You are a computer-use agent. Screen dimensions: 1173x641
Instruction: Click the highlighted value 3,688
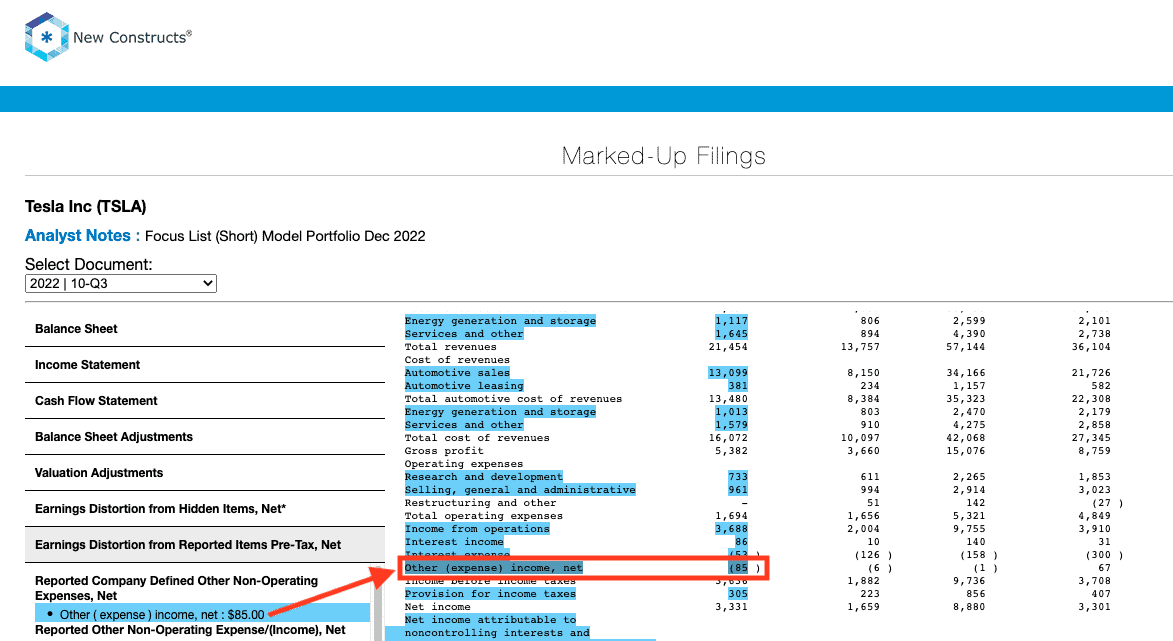coord(731,529)
